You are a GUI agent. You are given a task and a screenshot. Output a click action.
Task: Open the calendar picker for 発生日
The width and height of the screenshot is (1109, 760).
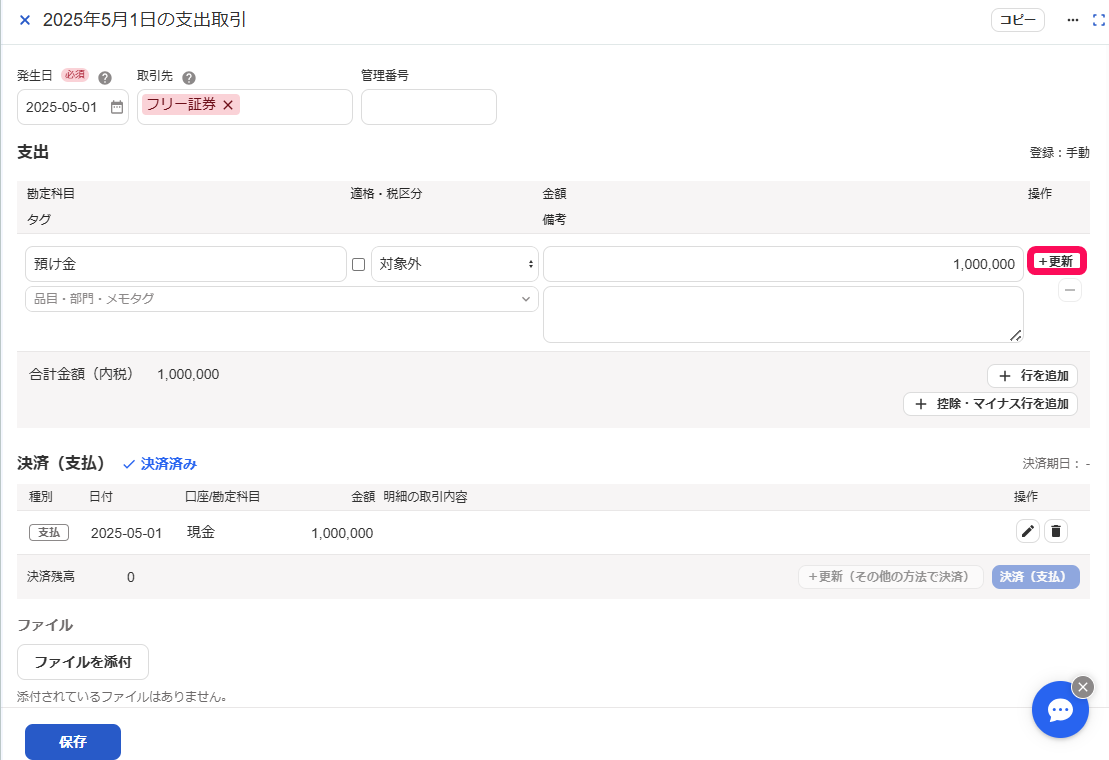[x=117, y=107]
